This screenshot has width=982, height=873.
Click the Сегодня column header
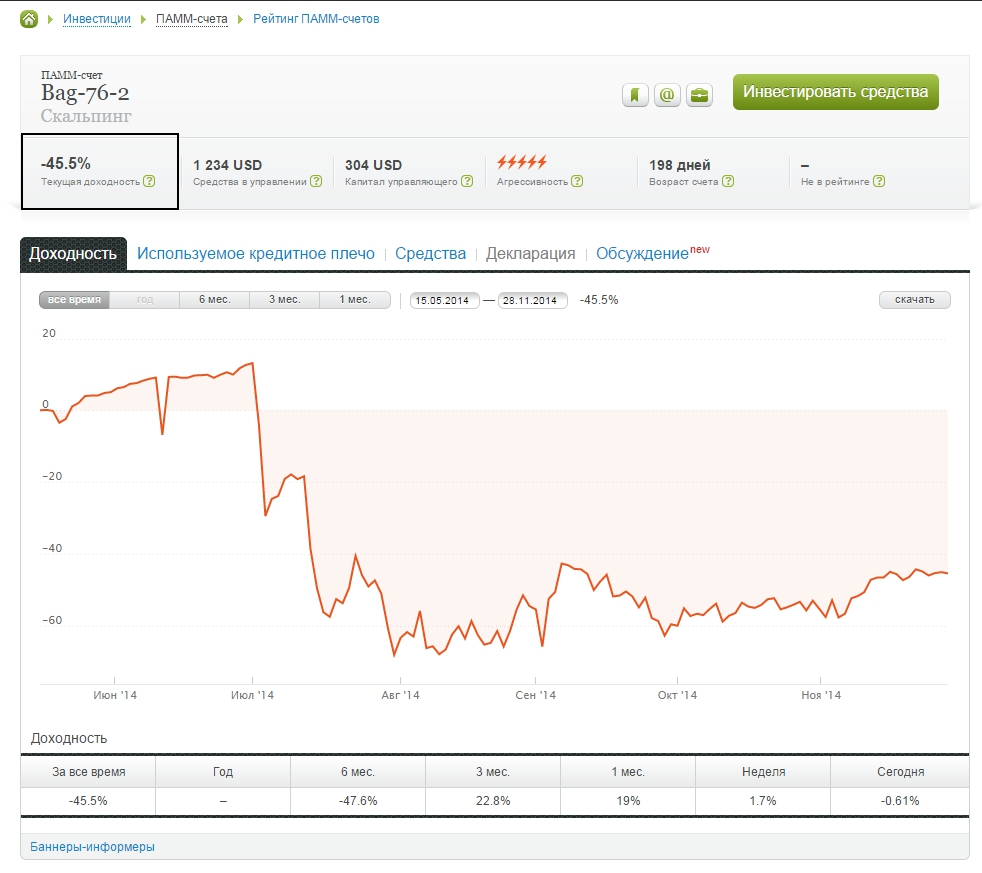[x=901, y=772]
